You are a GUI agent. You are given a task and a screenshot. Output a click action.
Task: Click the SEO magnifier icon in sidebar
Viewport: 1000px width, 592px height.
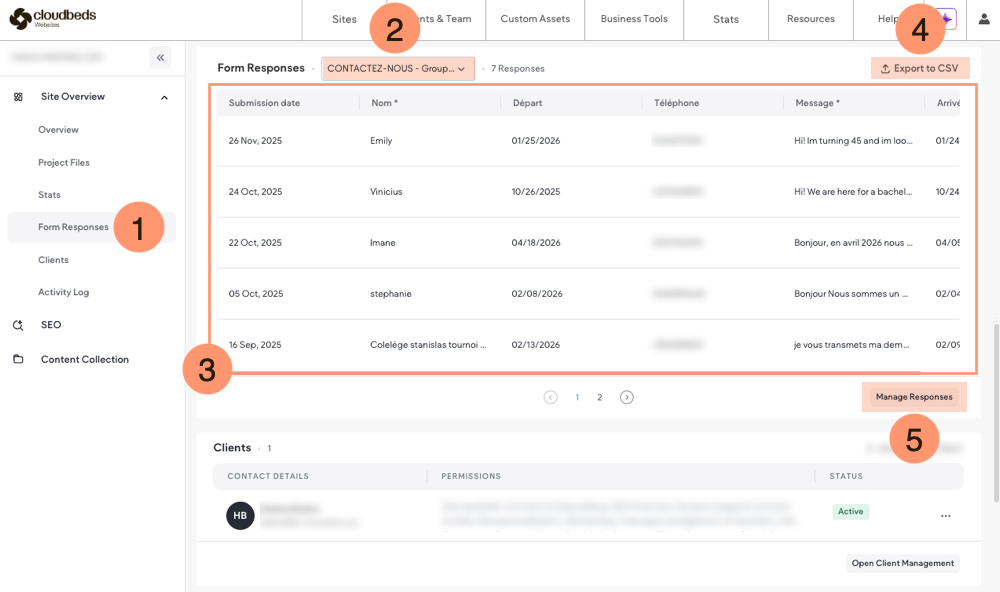[x=18, y=325]
